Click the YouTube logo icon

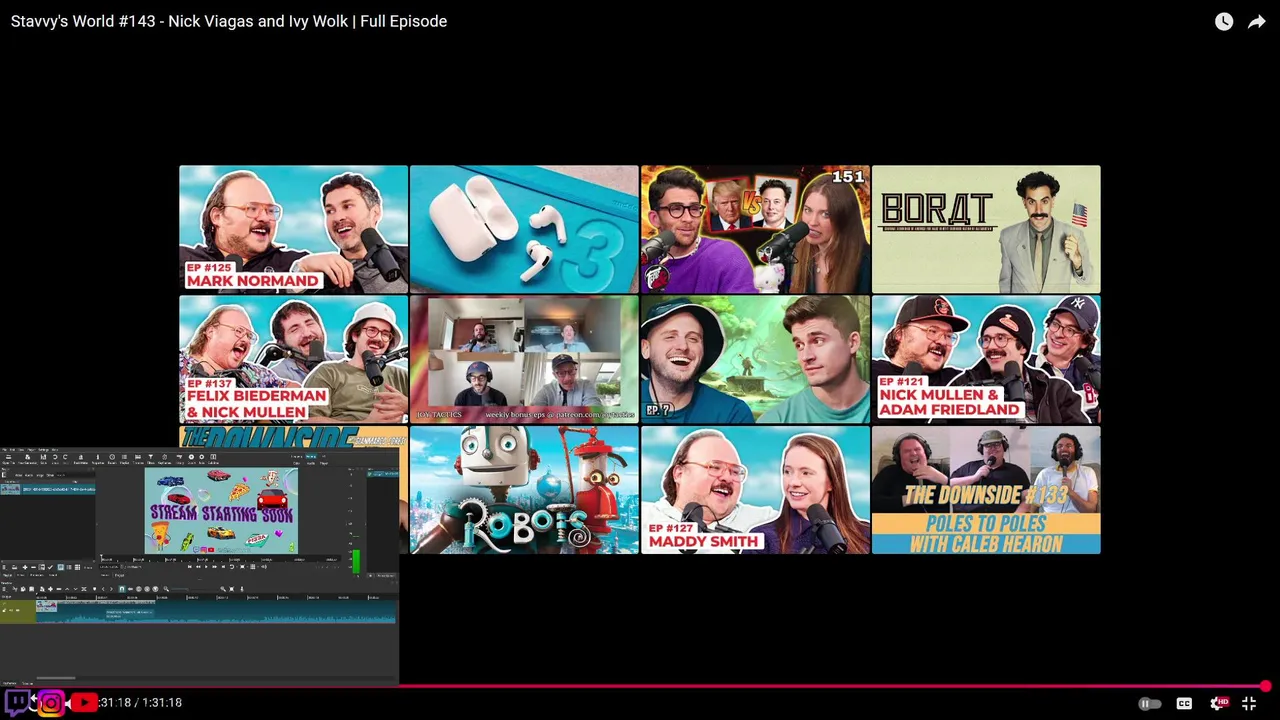(x=84, y=703)
